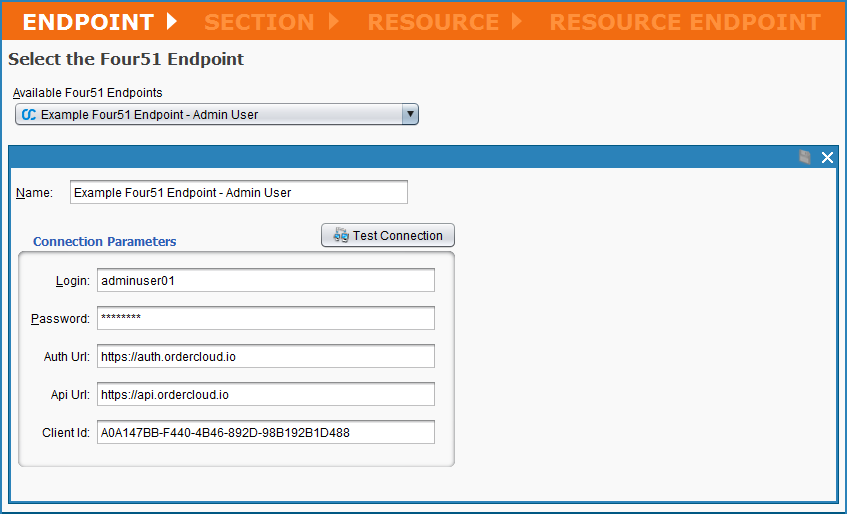Image resolution: width=847 pixels, height=514 pixels.
Task: Close the endpoint editor panel with X
Action: click(827, 157)
